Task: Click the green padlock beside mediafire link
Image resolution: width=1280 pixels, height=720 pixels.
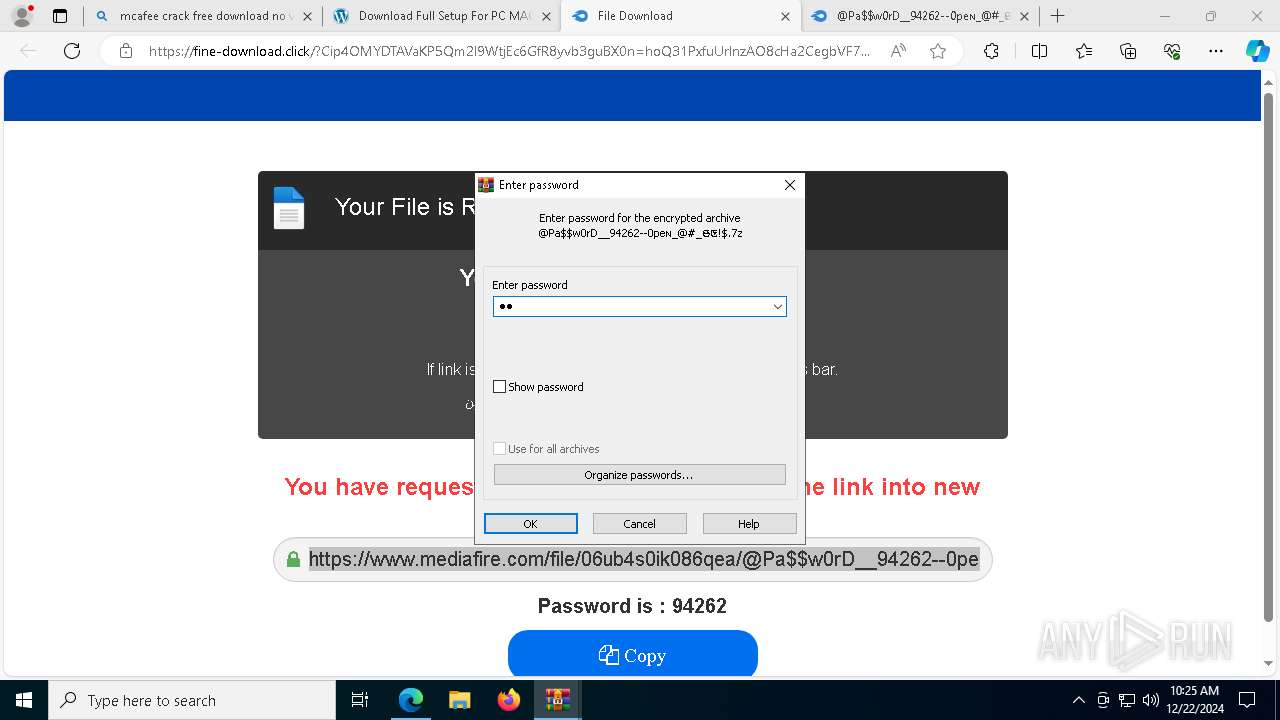Action: tap(293, 559)
